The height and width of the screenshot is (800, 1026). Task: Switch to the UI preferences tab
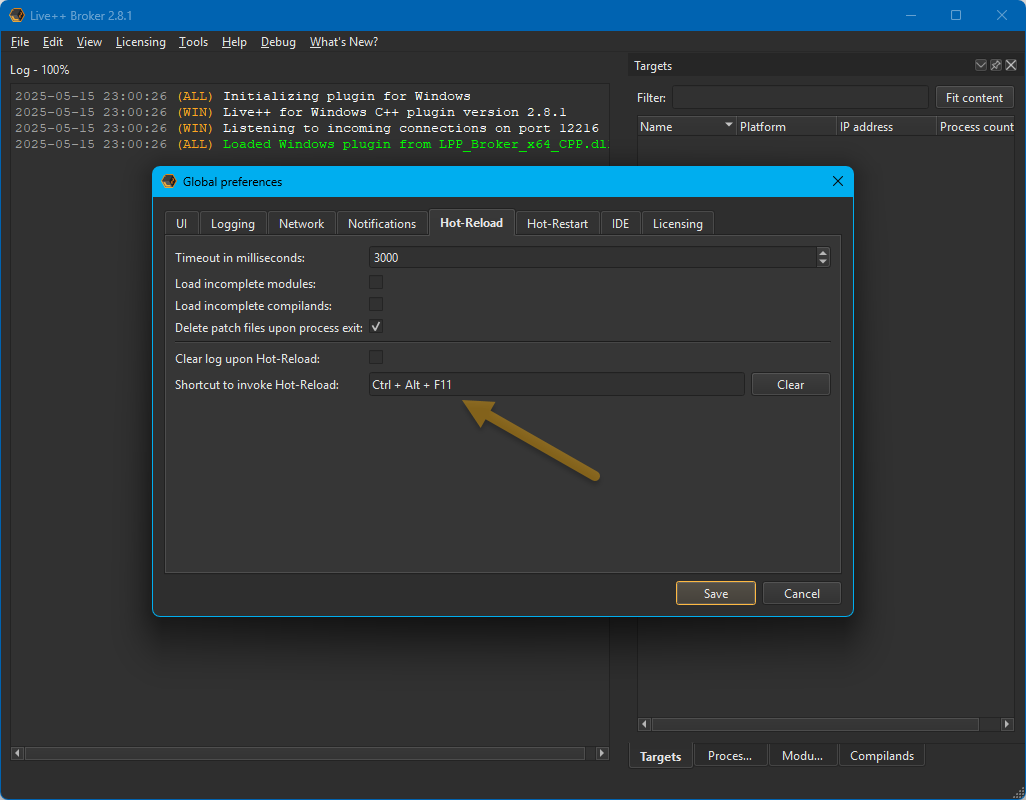point(181,224)
